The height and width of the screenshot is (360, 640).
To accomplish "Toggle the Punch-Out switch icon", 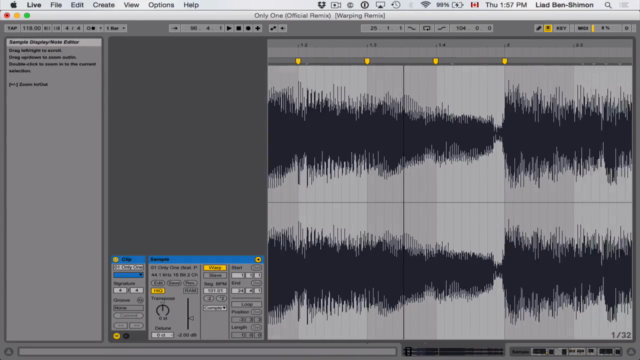I will 442,28.
